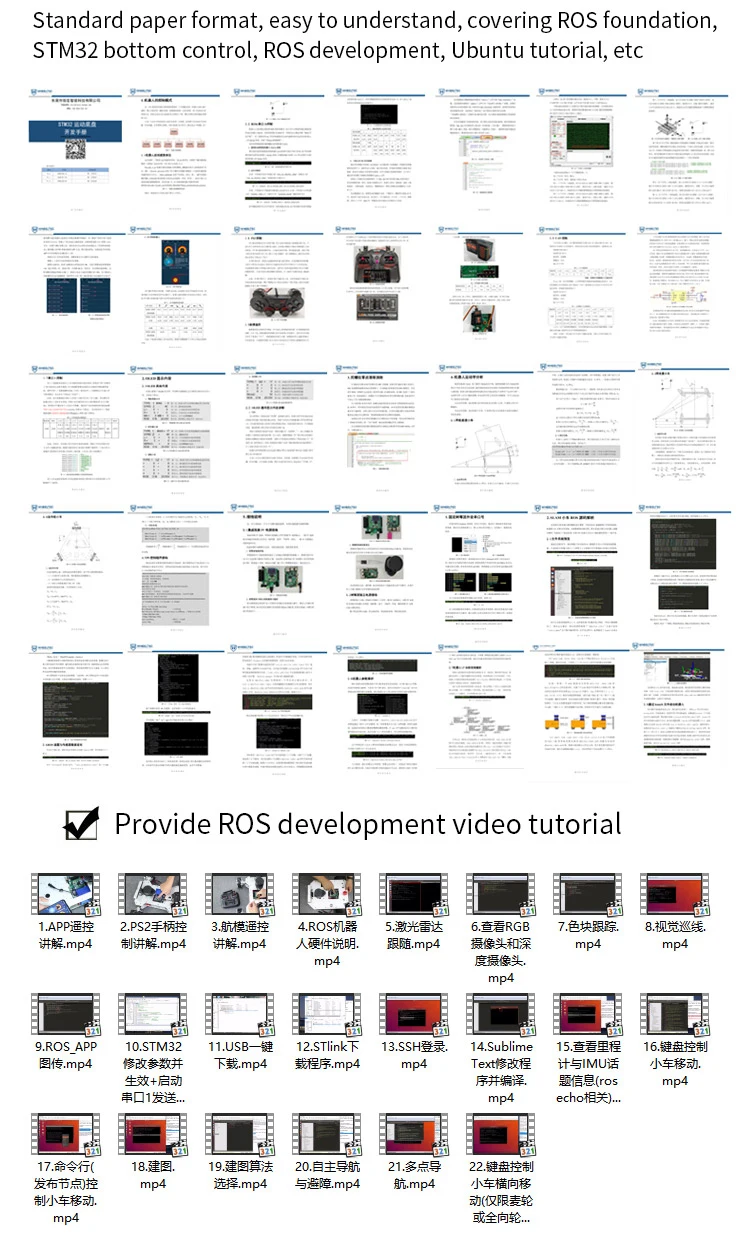Image resolution: width=750 pixels, height=1238 pixels.
Task: Select the 21.多点导航.mp4 file name
Action: 413,1175
